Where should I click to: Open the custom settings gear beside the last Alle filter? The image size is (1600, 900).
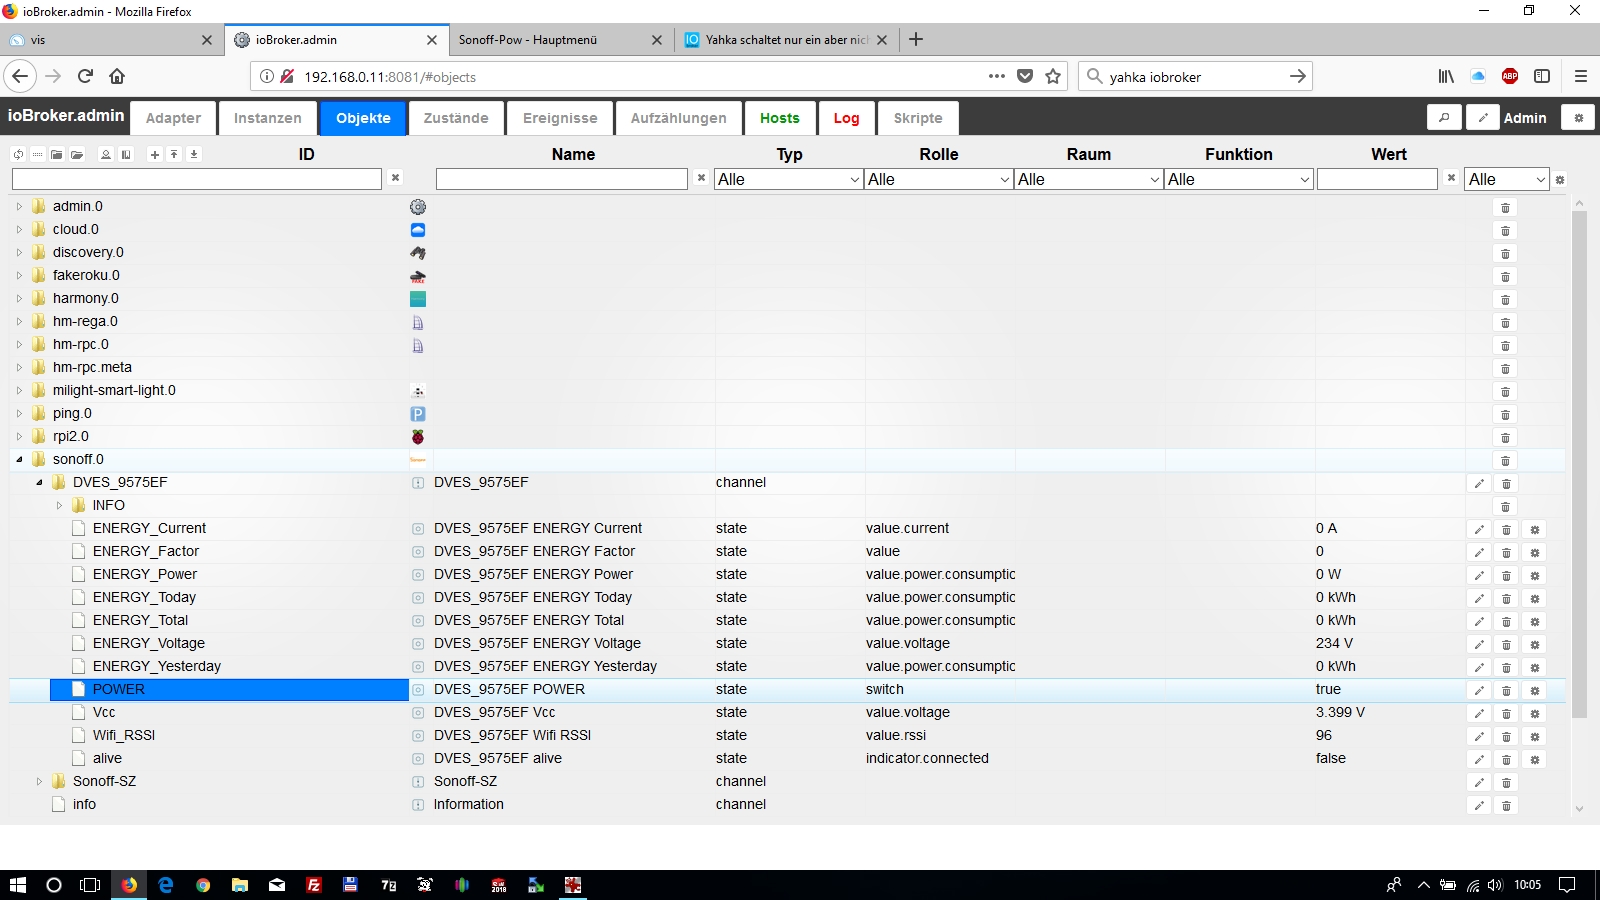[x=1560, y=180]
